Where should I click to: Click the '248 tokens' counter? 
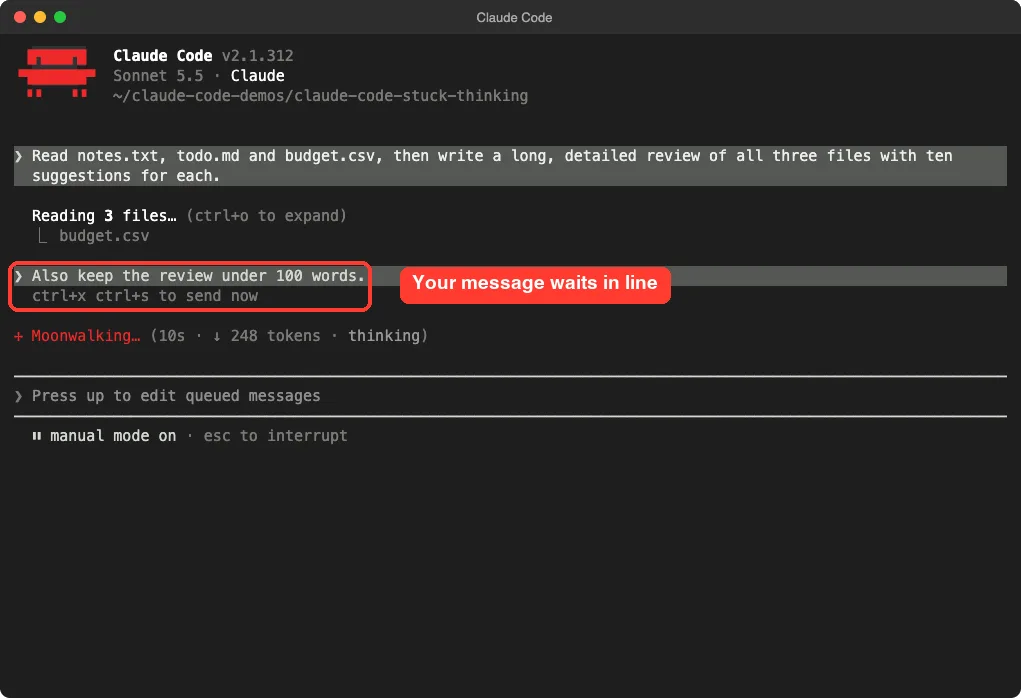275,336
